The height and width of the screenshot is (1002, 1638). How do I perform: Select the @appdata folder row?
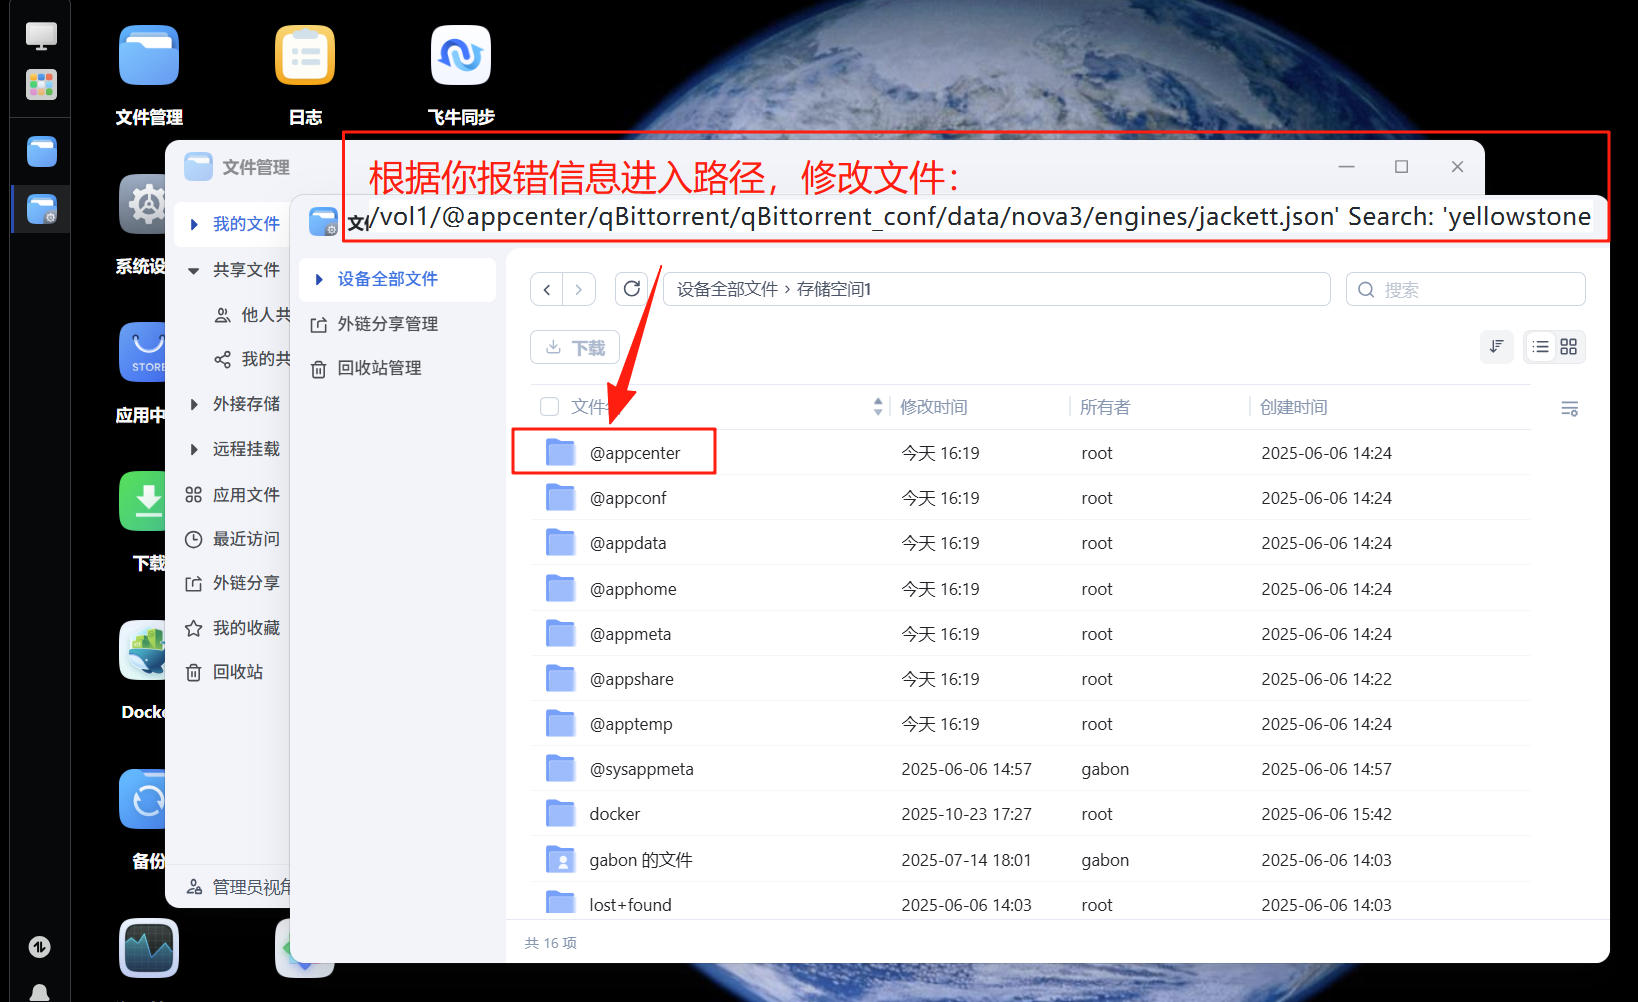pos(1031,543)
